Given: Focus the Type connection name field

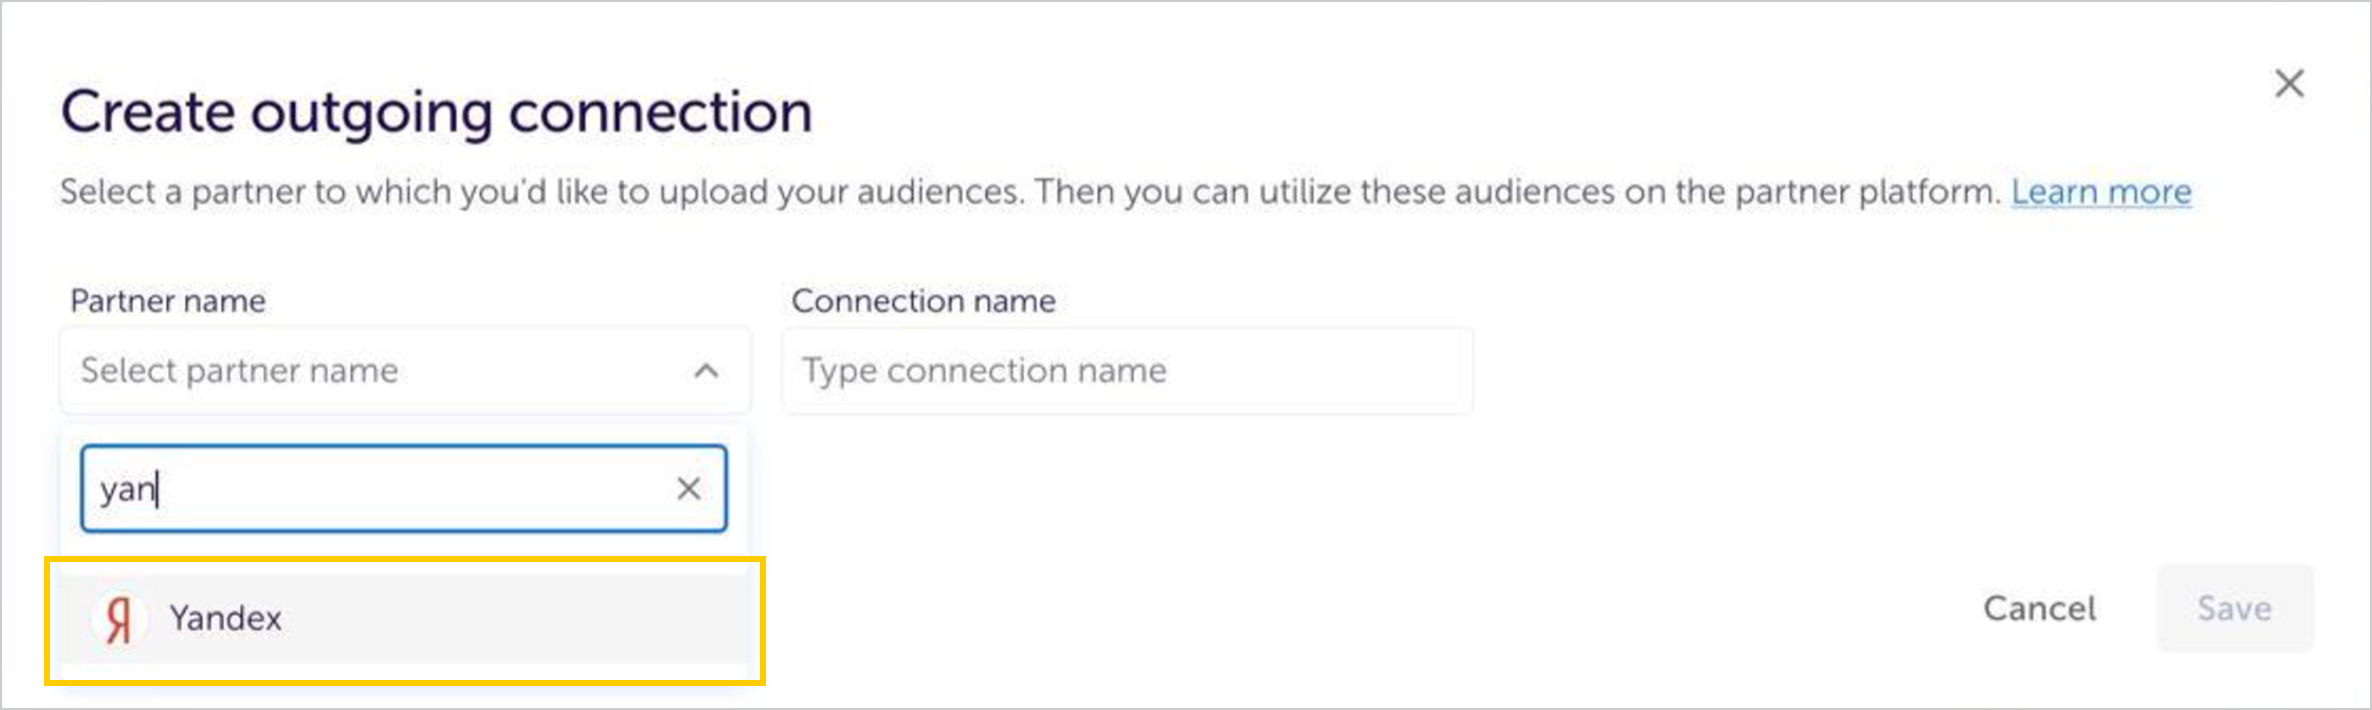Looking at the screenshot, I should click(x=1127, y=371).
